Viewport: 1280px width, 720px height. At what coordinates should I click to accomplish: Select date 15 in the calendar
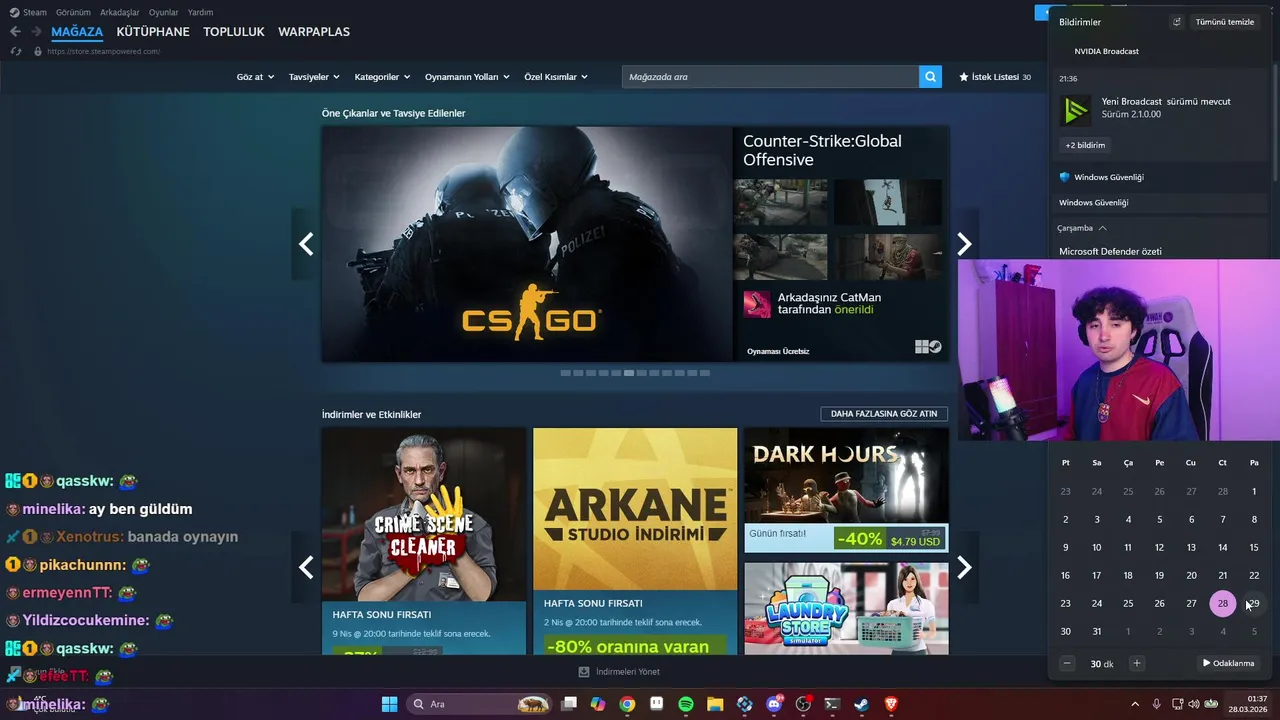pyautogui.click(x=1254, y=547)
